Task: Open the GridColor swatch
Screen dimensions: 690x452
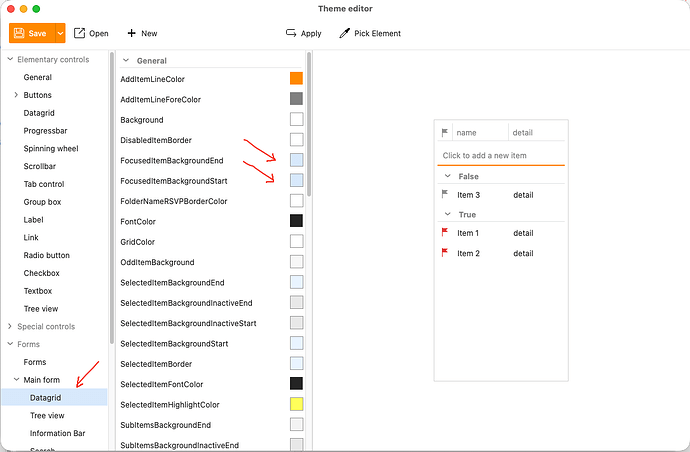Action: [296, 241]
